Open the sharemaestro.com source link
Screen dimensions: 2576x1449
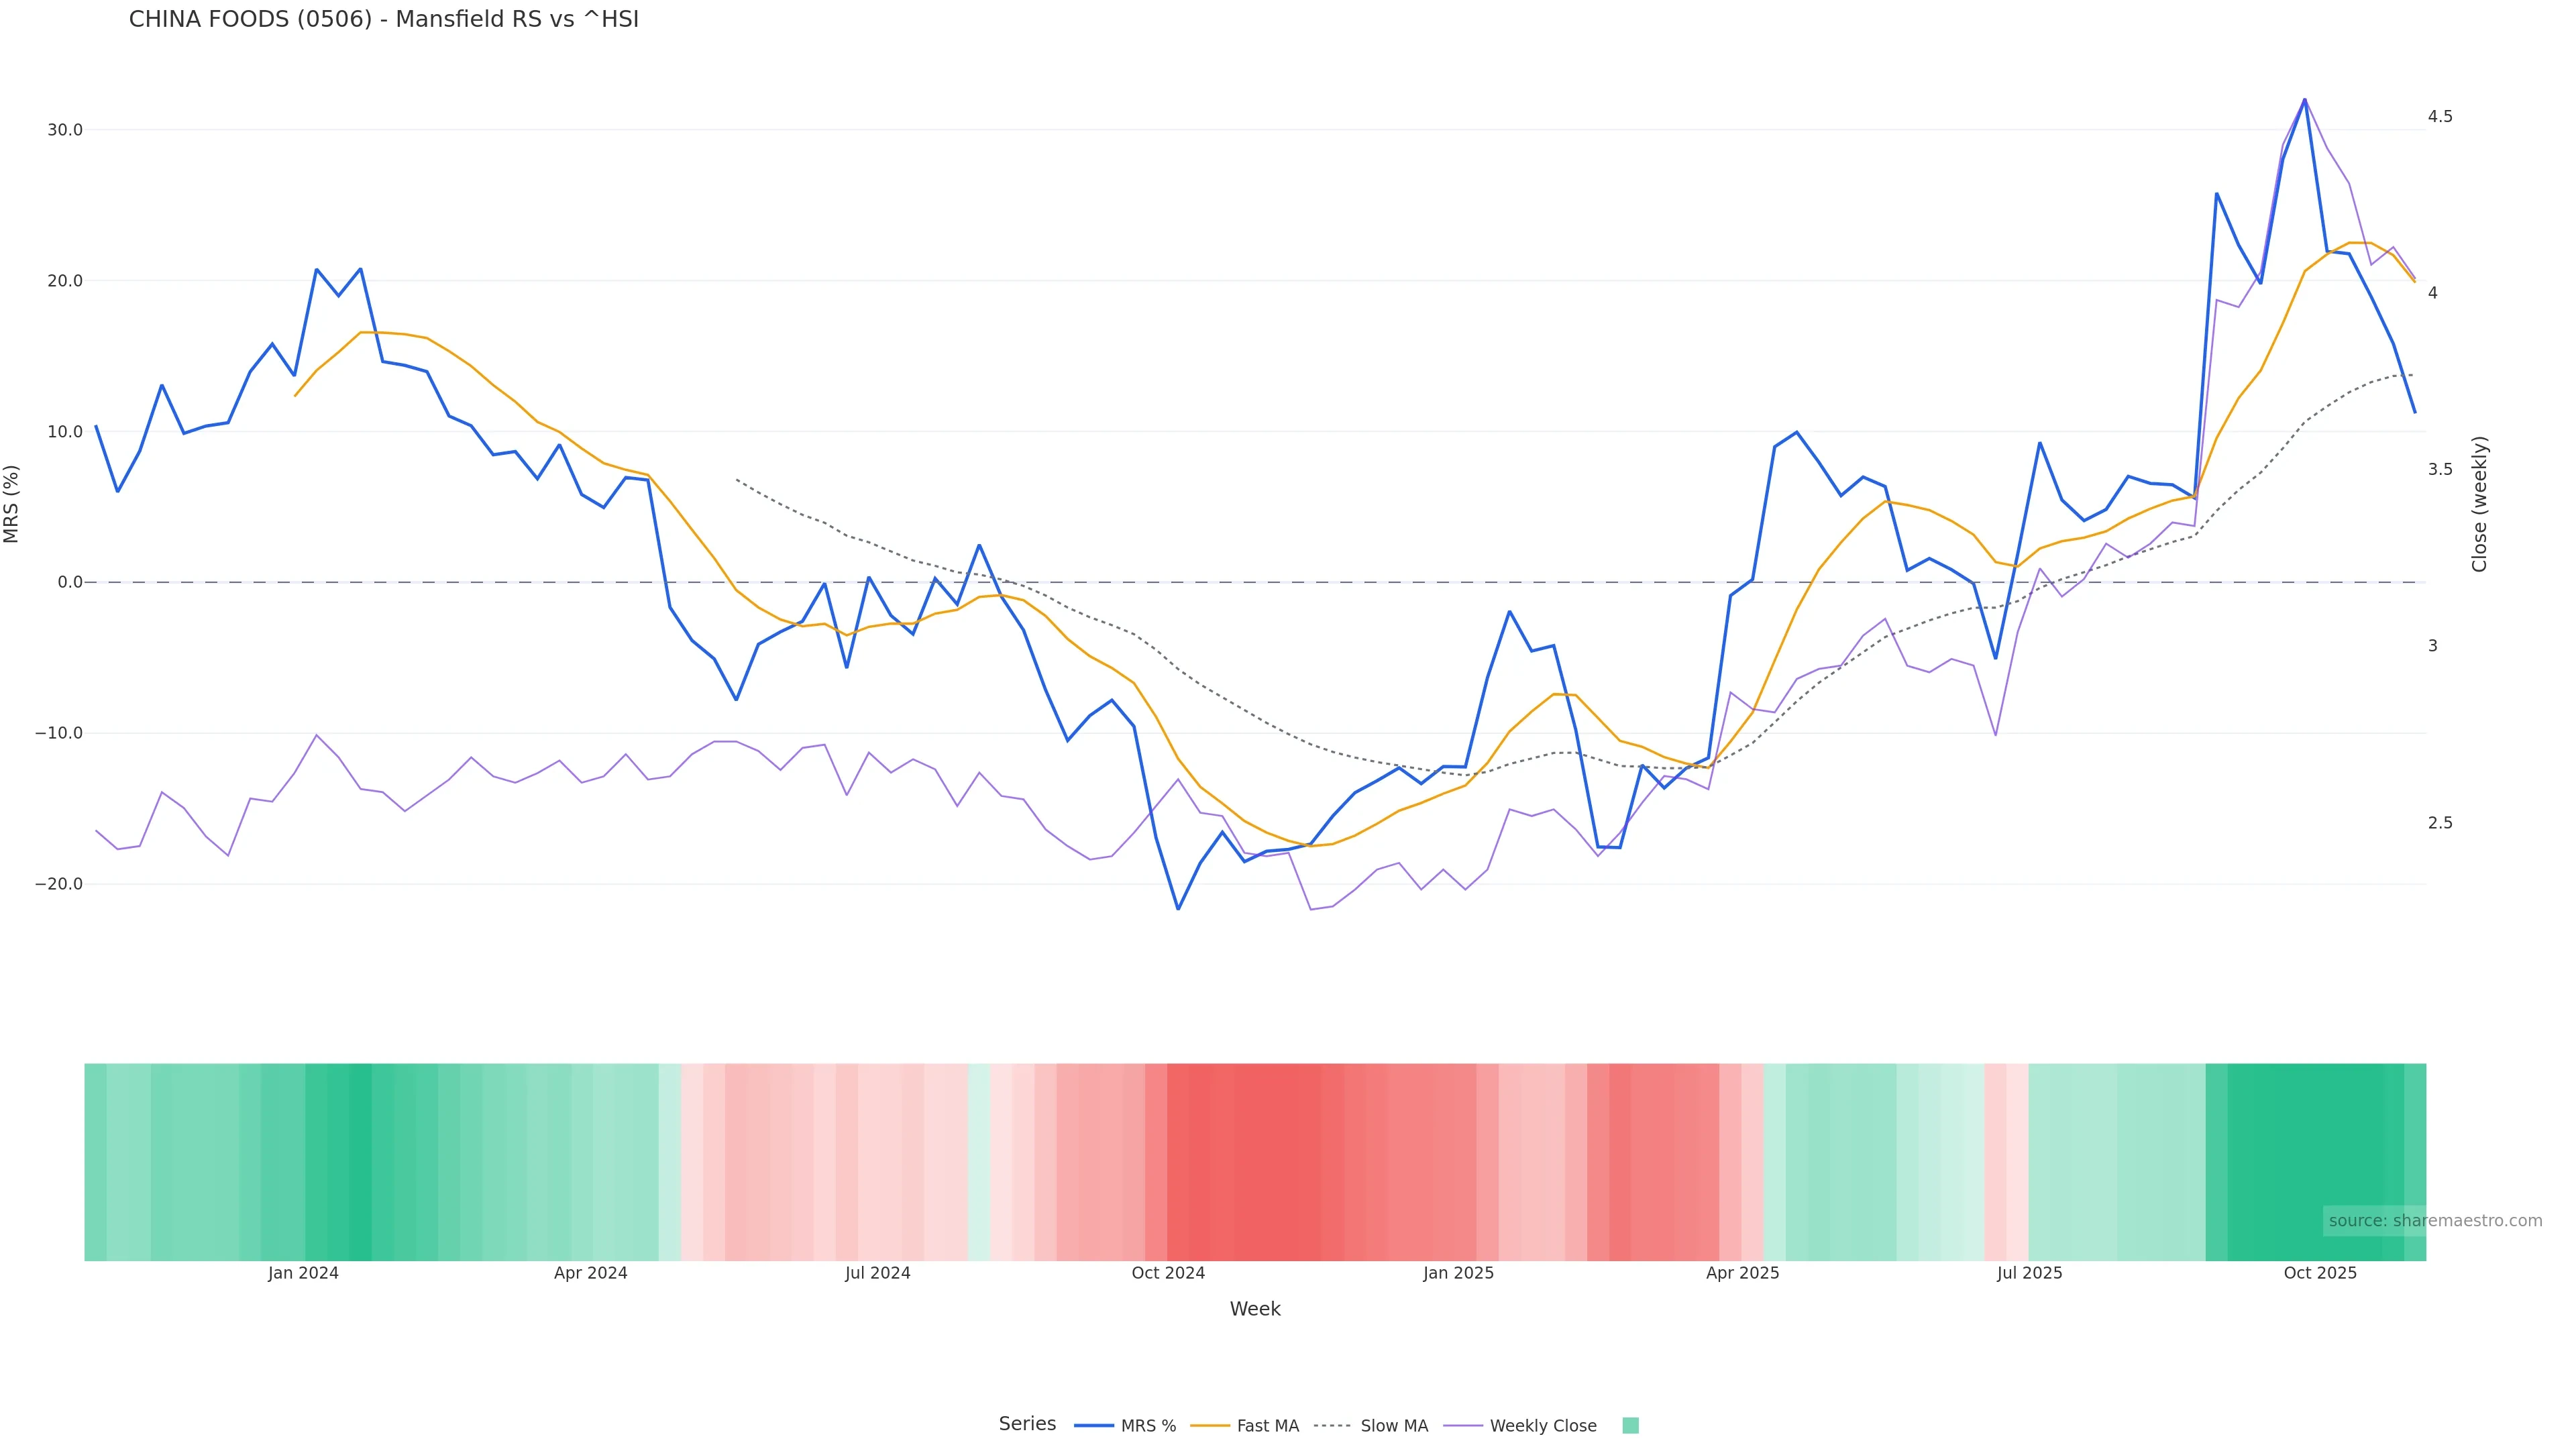click(2434, 1220)
